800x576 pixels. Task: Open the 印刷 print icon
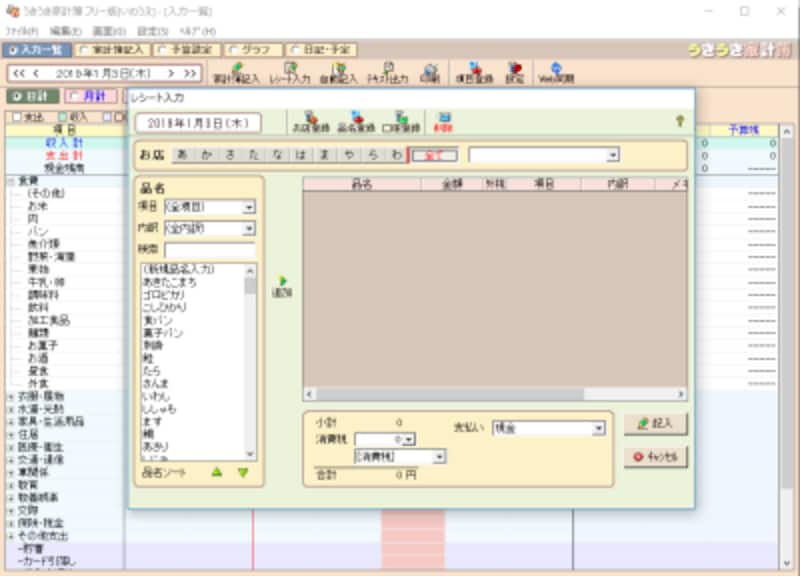click(x=432, y=73)
